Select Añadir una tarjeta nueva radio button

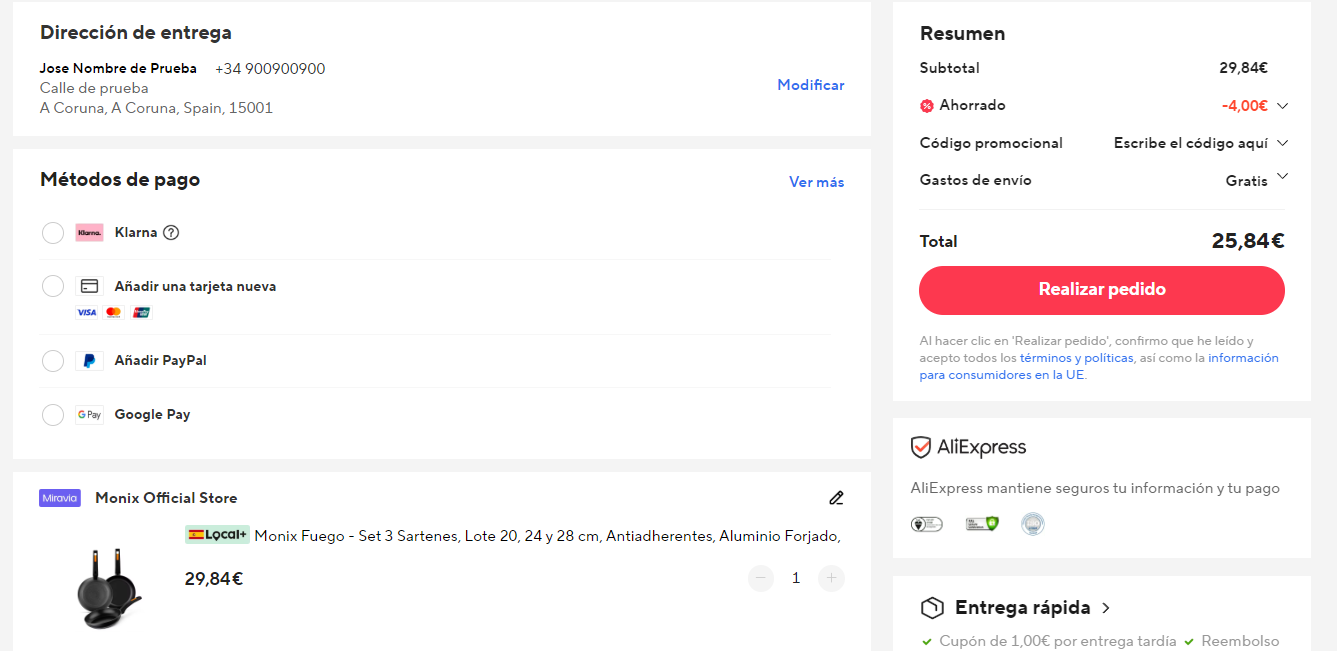[53, 286]
